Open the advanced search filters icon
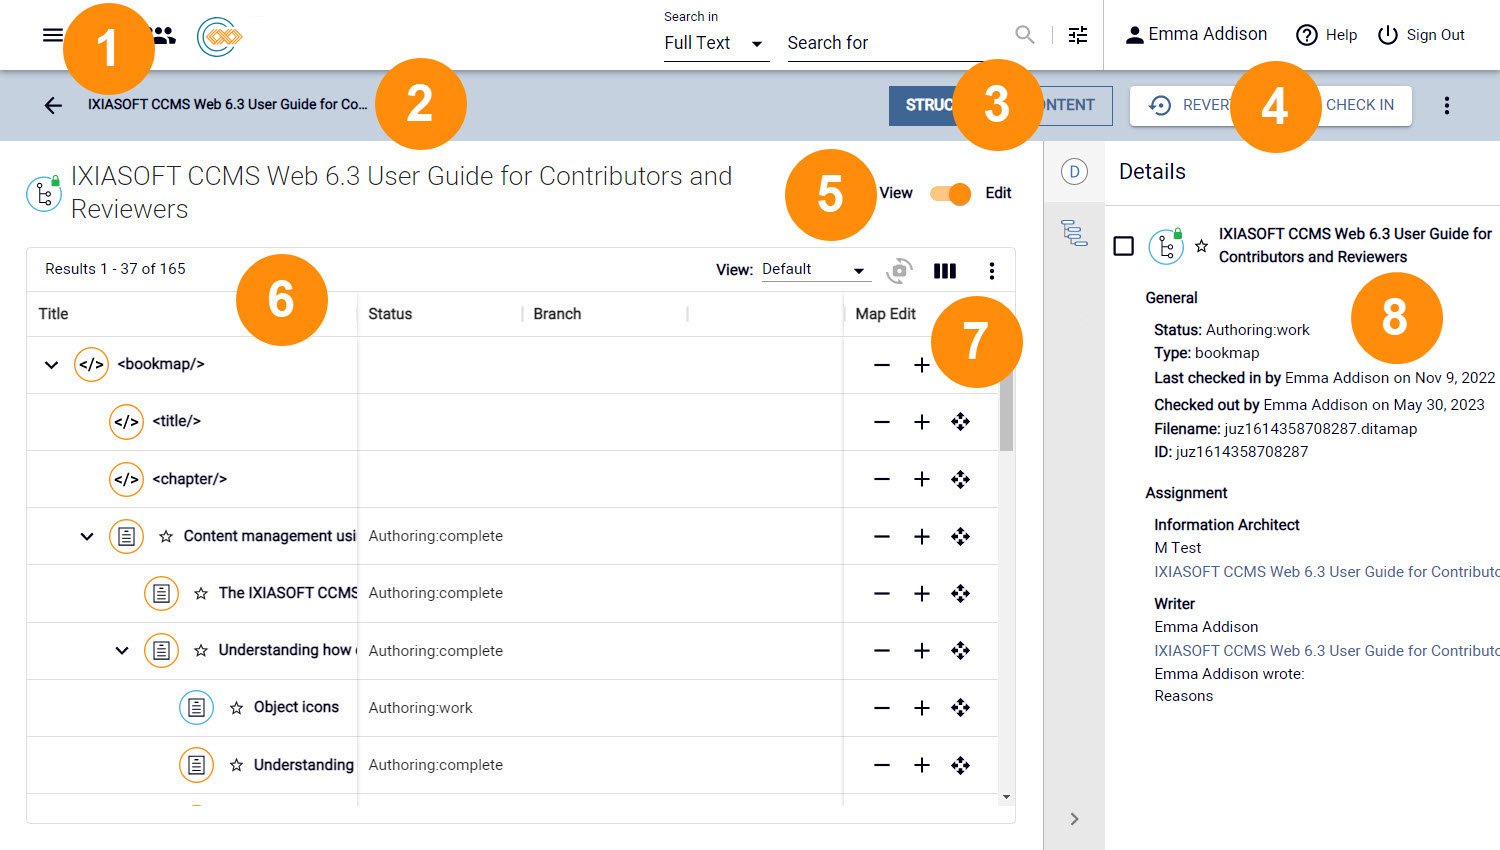 tap(1078, 35)
